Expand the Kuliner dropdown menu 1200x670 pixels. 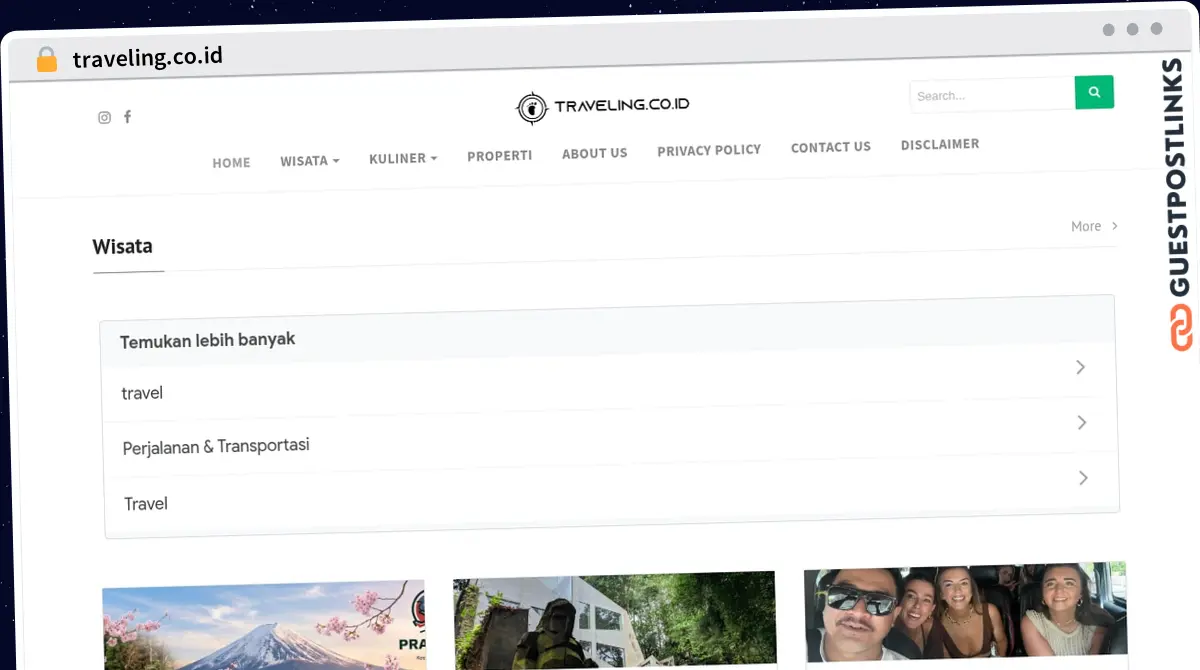[x=403, y=158]
